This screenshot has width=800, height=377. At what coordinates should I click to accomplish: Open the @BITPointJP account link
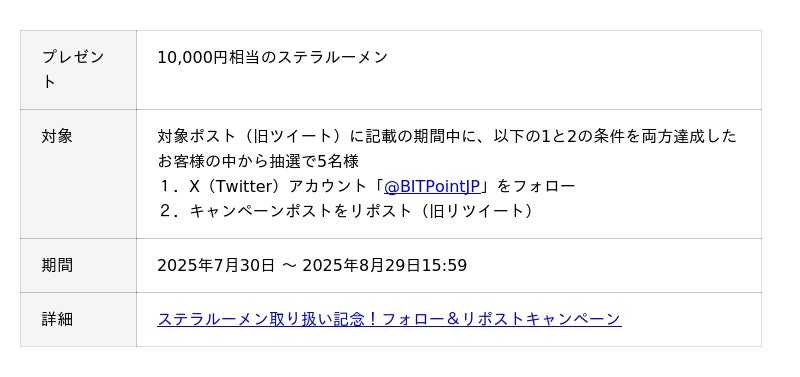[x=432, y=187]
